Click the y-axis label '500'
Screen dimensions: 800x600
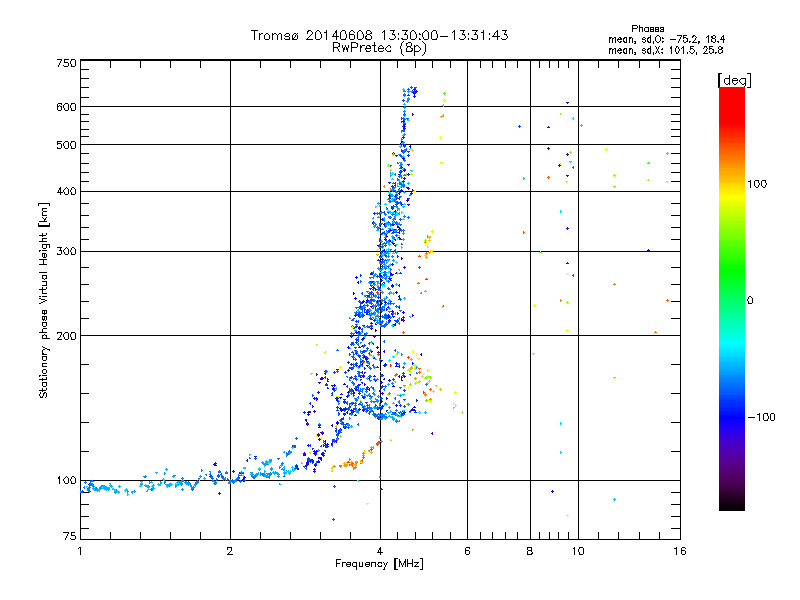66,145
